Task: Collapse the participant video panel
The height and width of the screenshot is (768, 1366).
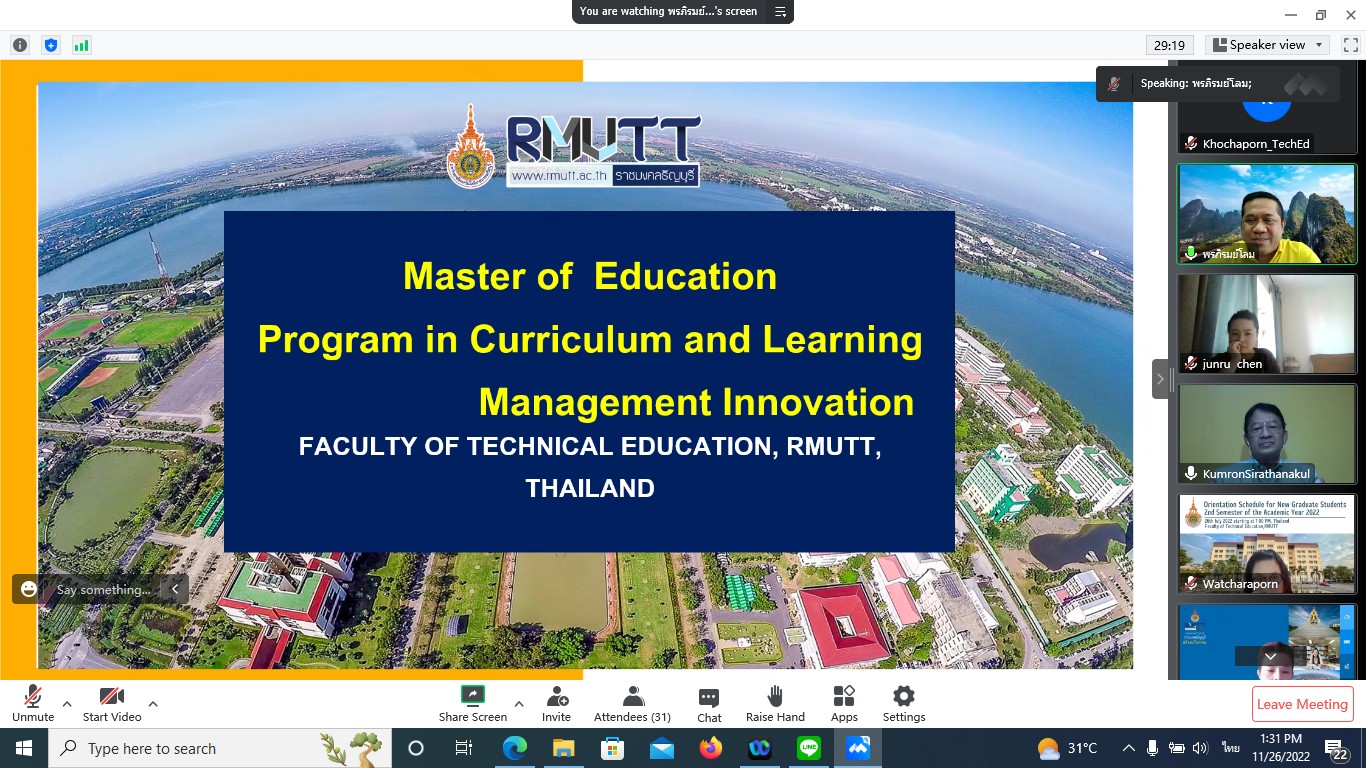Action: (x=1160, y=379)
